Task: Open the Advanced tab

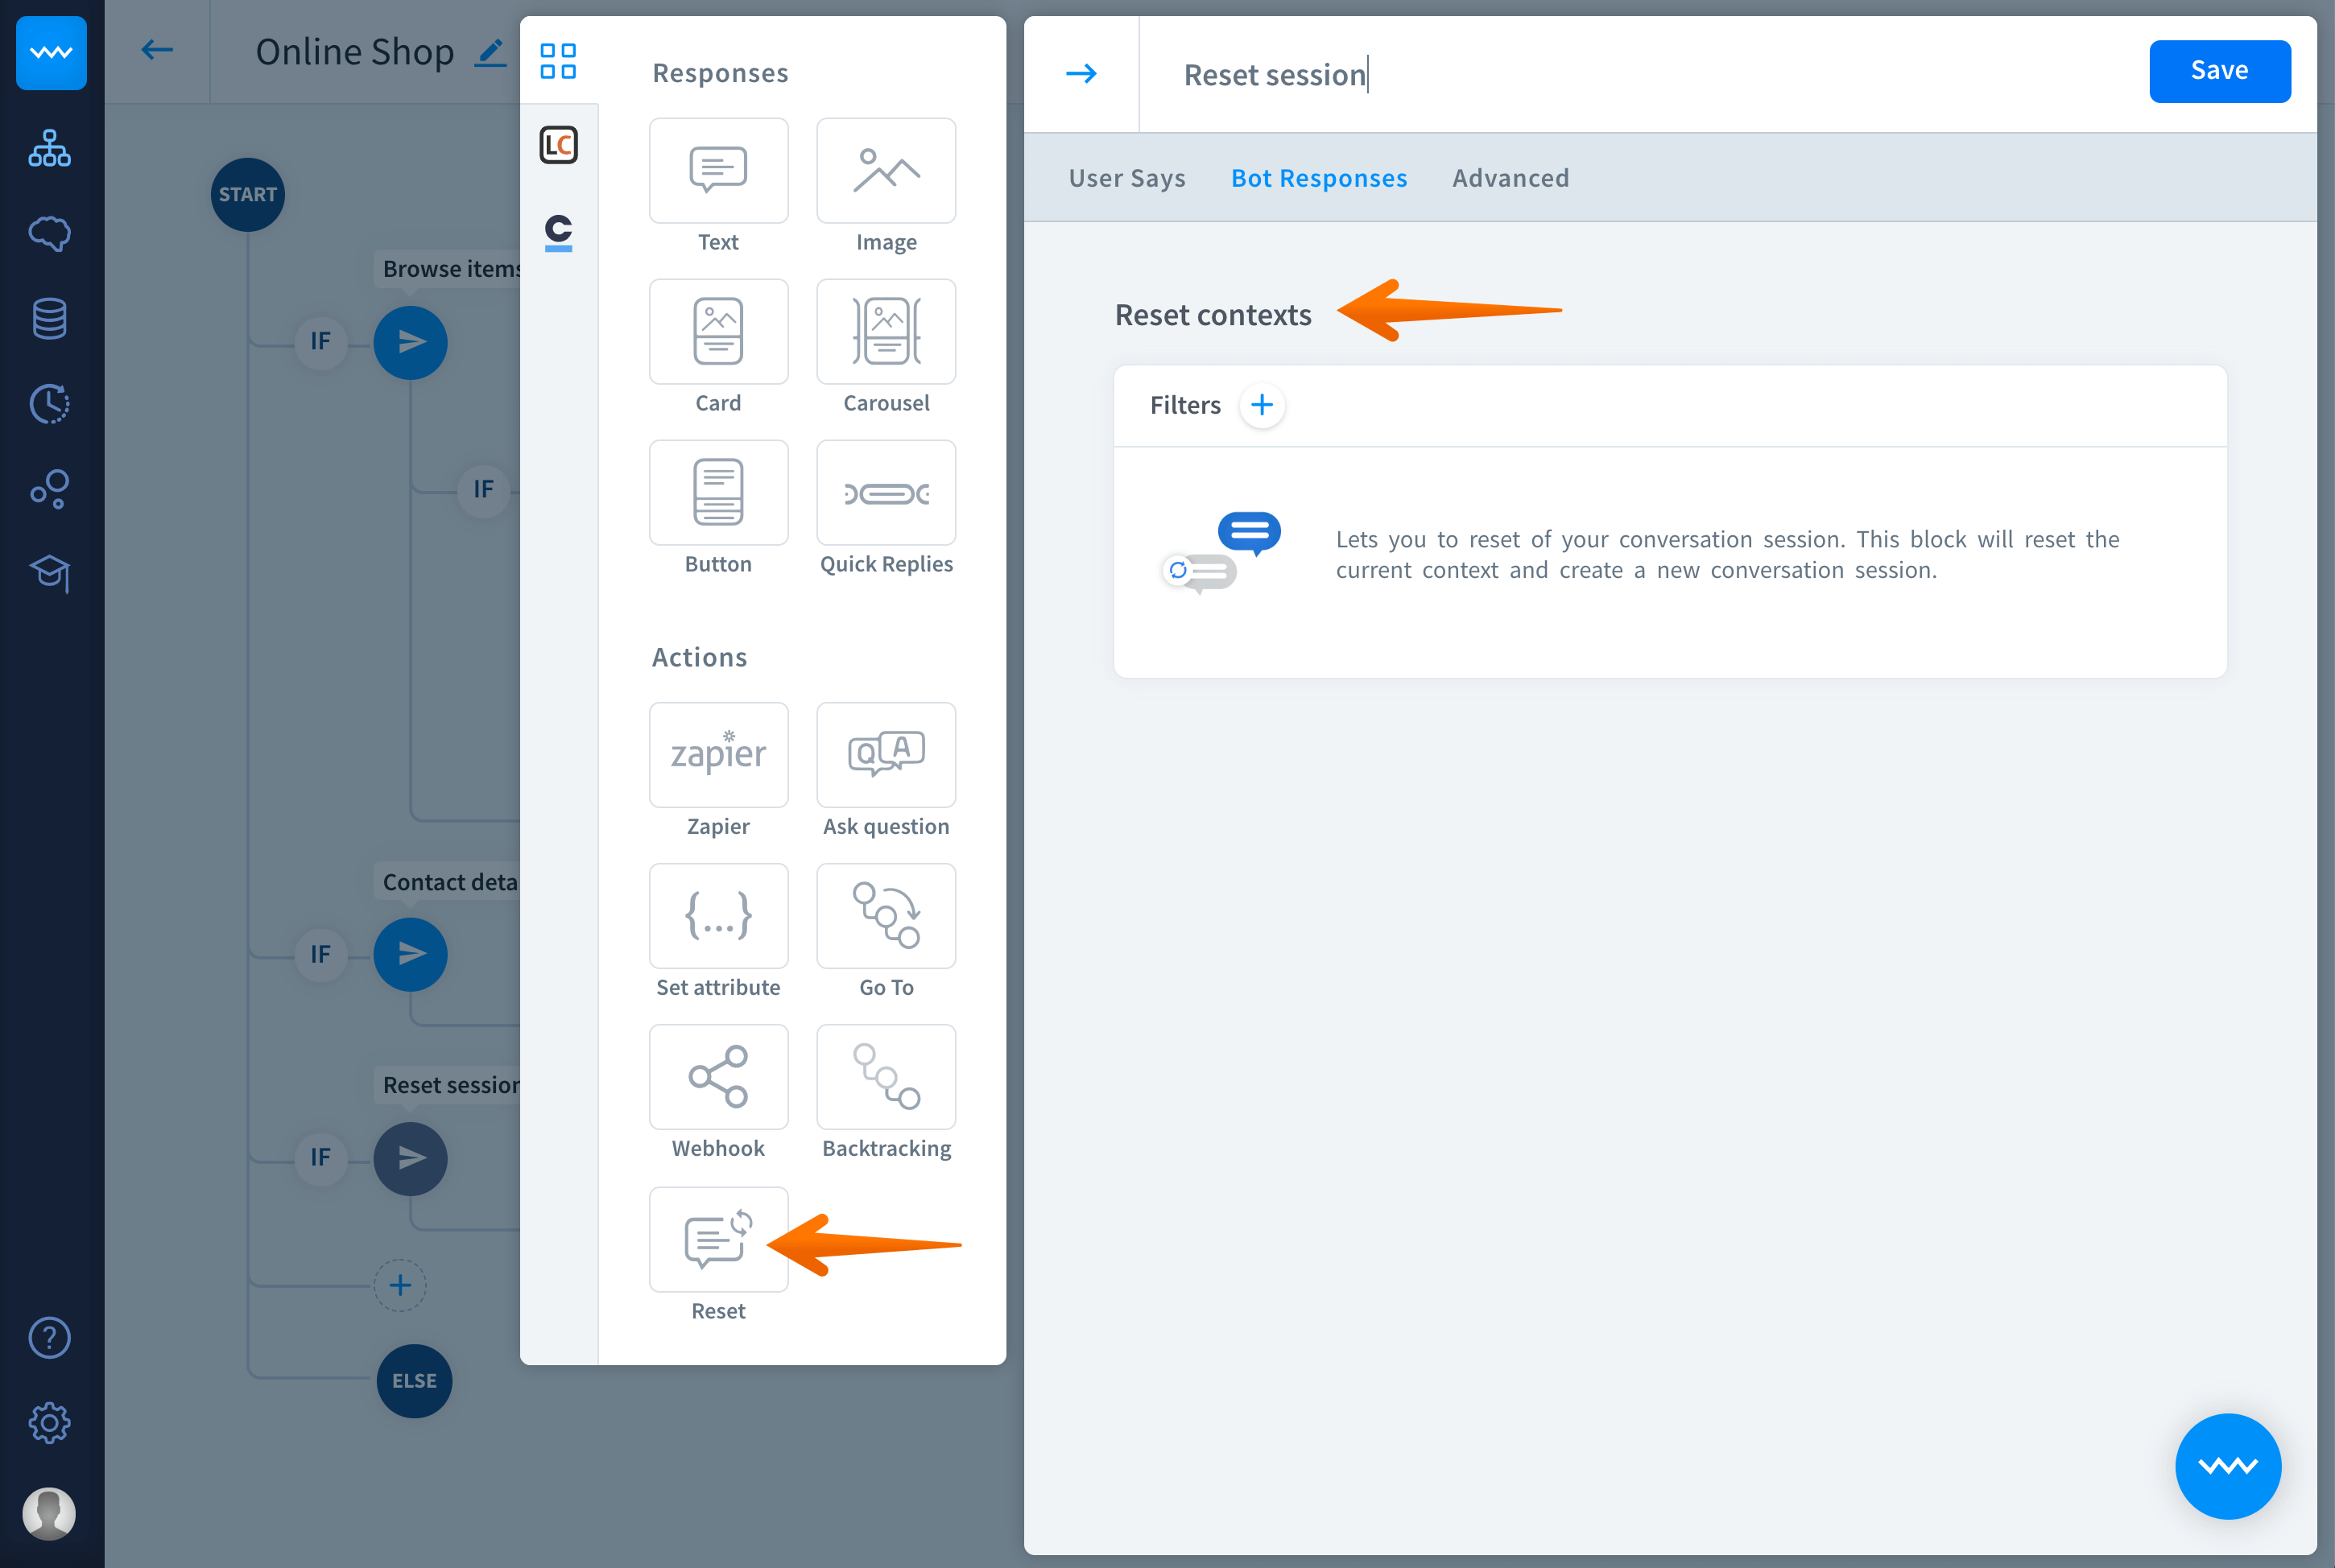Action: (1510, 178)
